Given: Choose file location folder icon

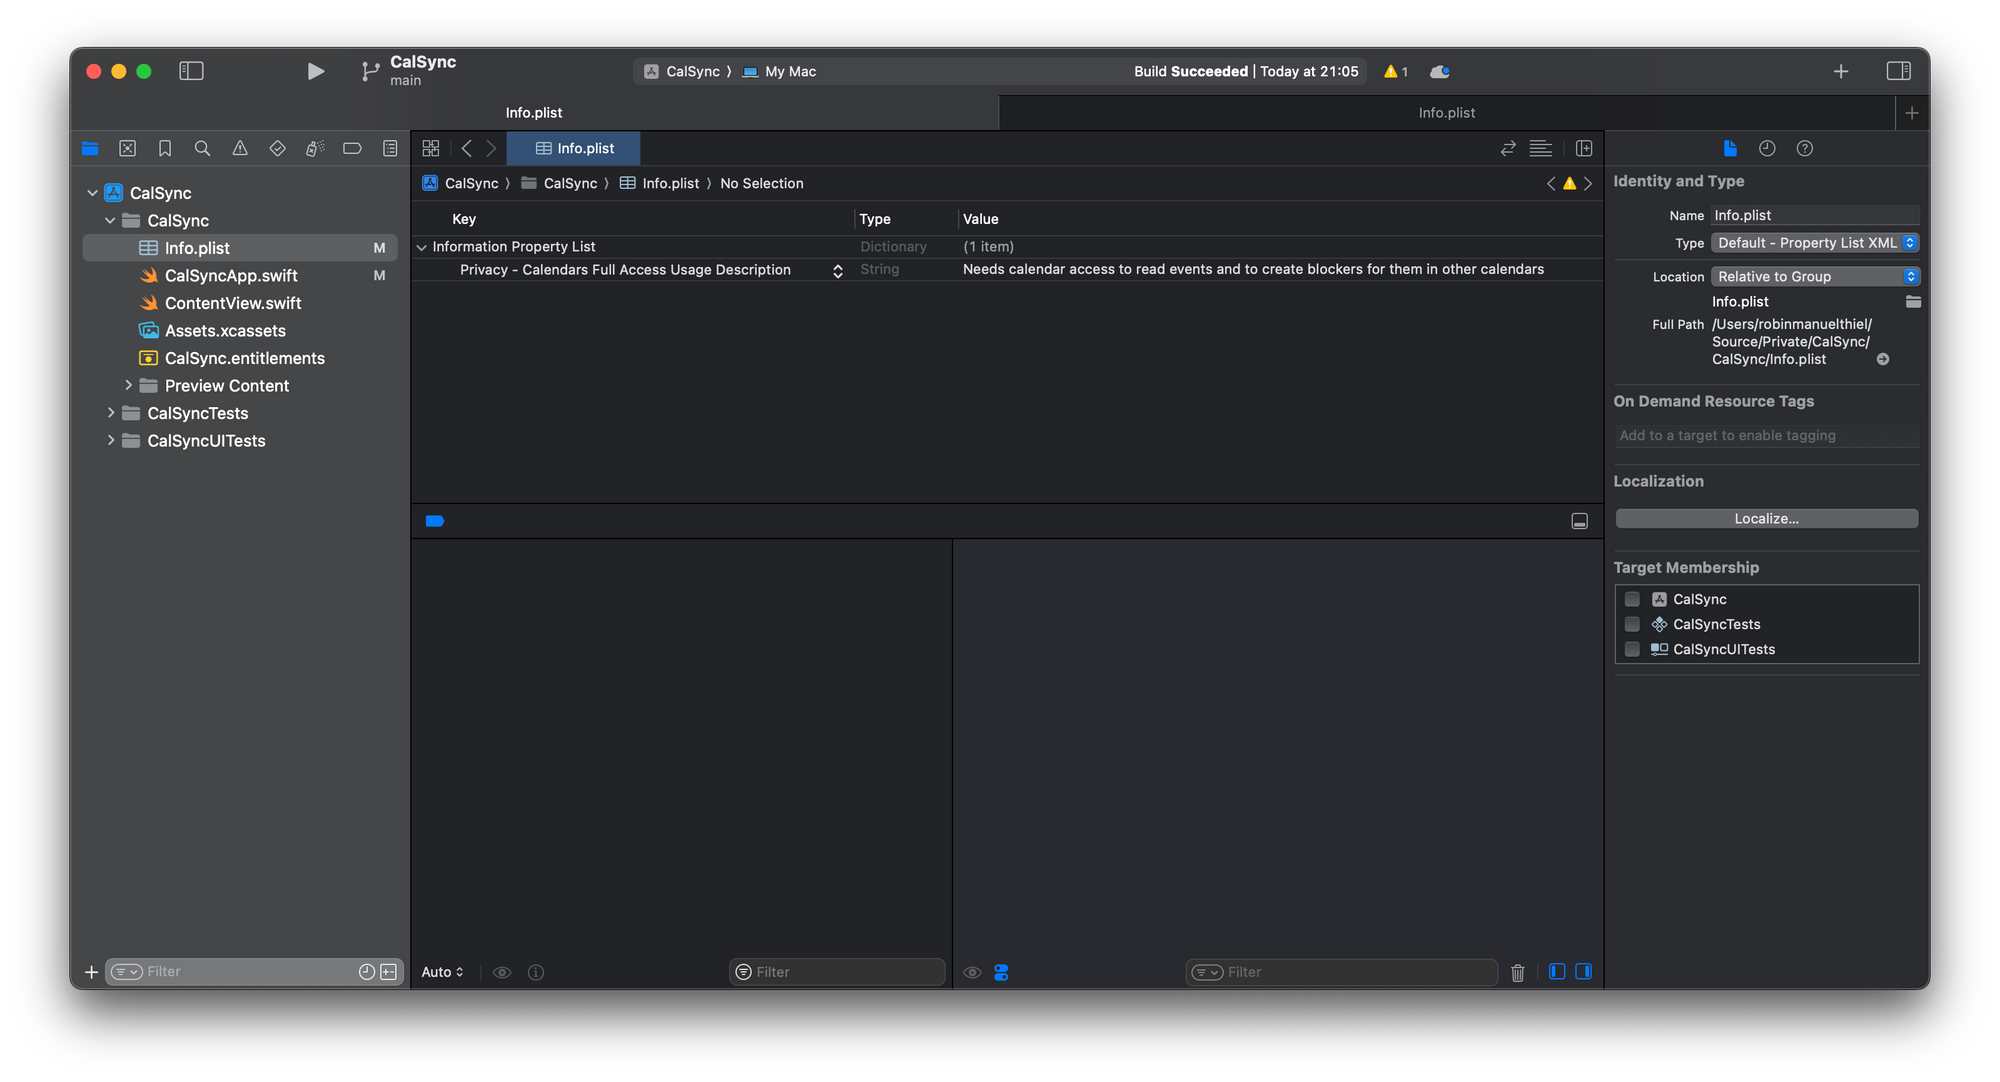Looking at the screenshot, I should pyautogui.click(x=1913, y=301).
